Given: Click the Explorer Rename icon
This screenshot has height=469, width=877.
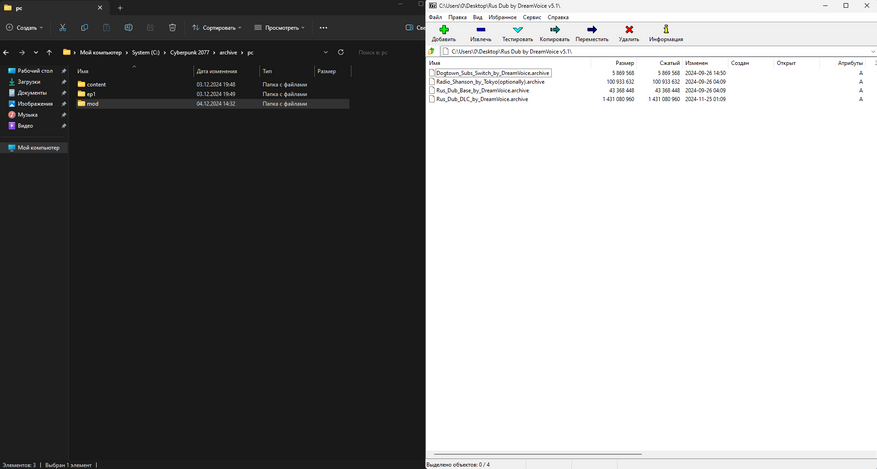Looking at the screenshot, I should tap(128, 27).
